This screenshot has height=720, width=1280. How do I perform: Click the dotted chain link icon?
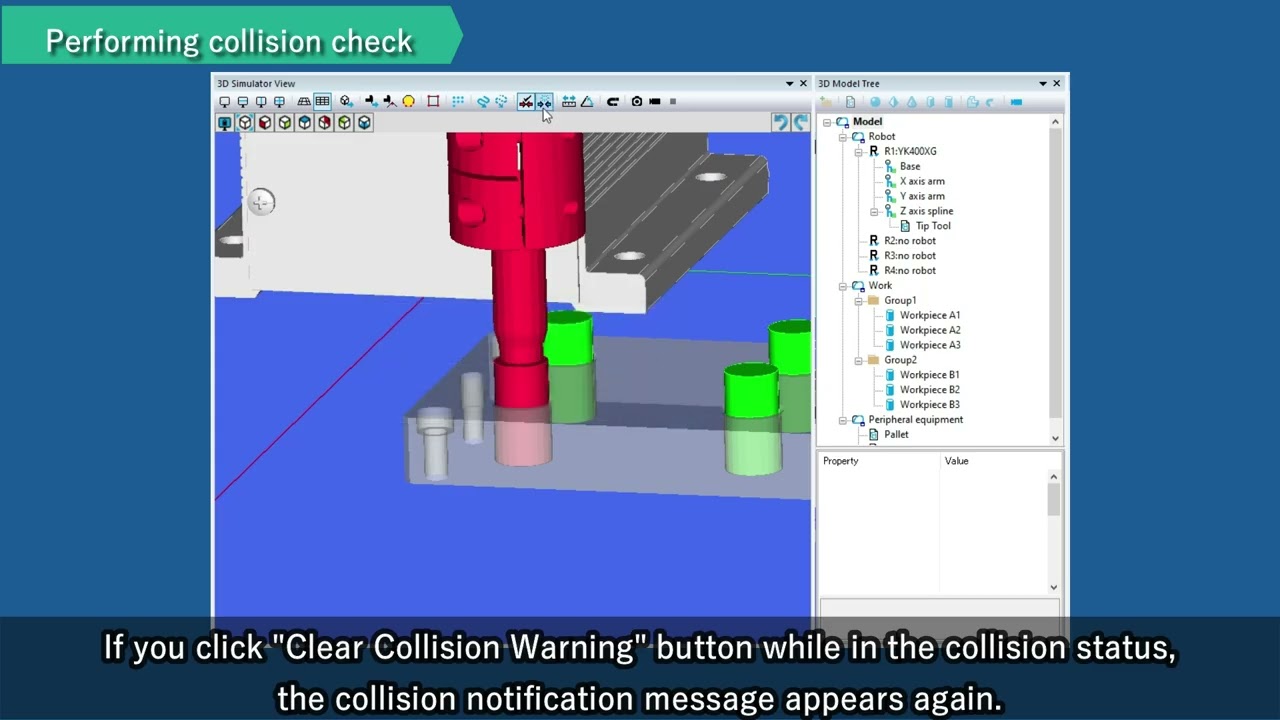(502, 101)
